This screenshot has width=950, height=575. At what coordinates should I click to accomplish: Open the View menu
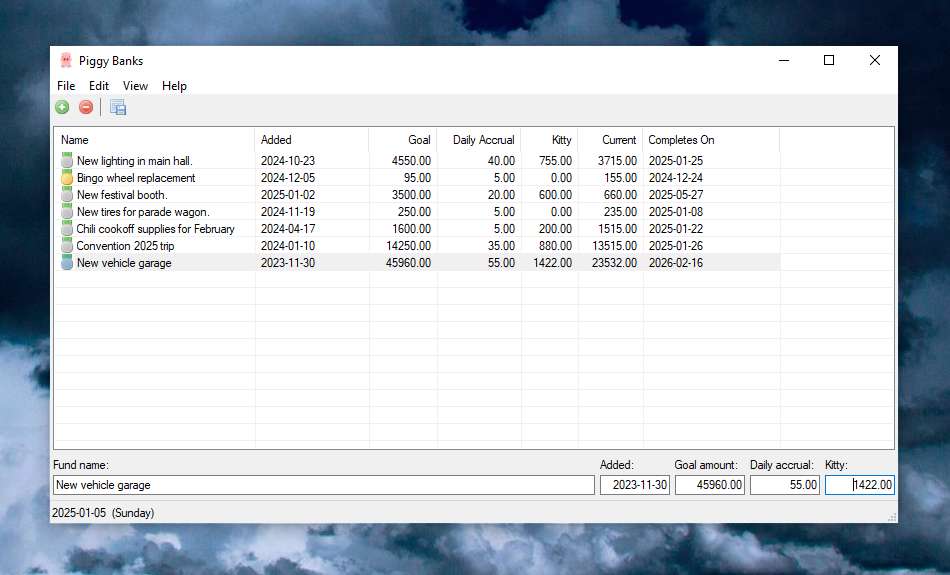(135, 86)
